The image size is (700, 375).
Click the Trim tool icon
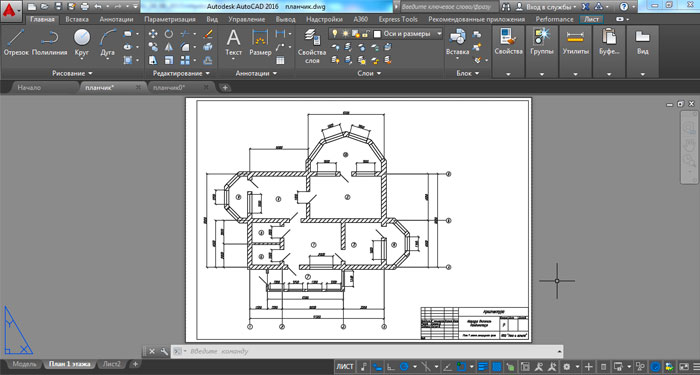pyautogui.click(x=185, y=34)
